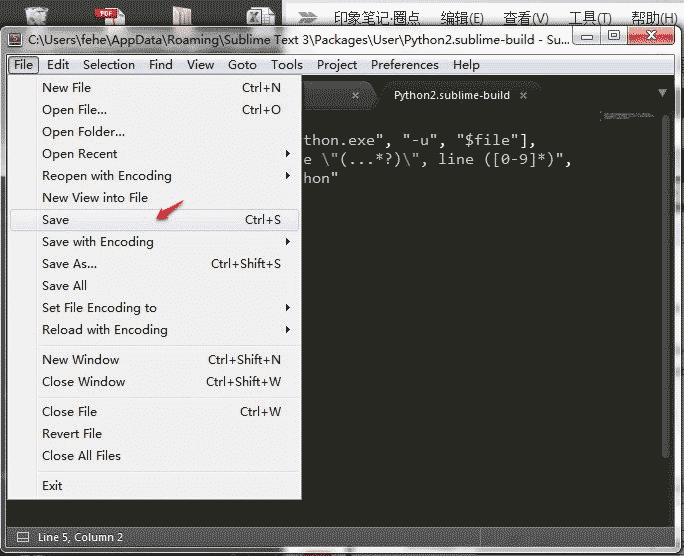Open the tab list dropdown arrow
684x556 pixels.
click(x=662, y=93)
